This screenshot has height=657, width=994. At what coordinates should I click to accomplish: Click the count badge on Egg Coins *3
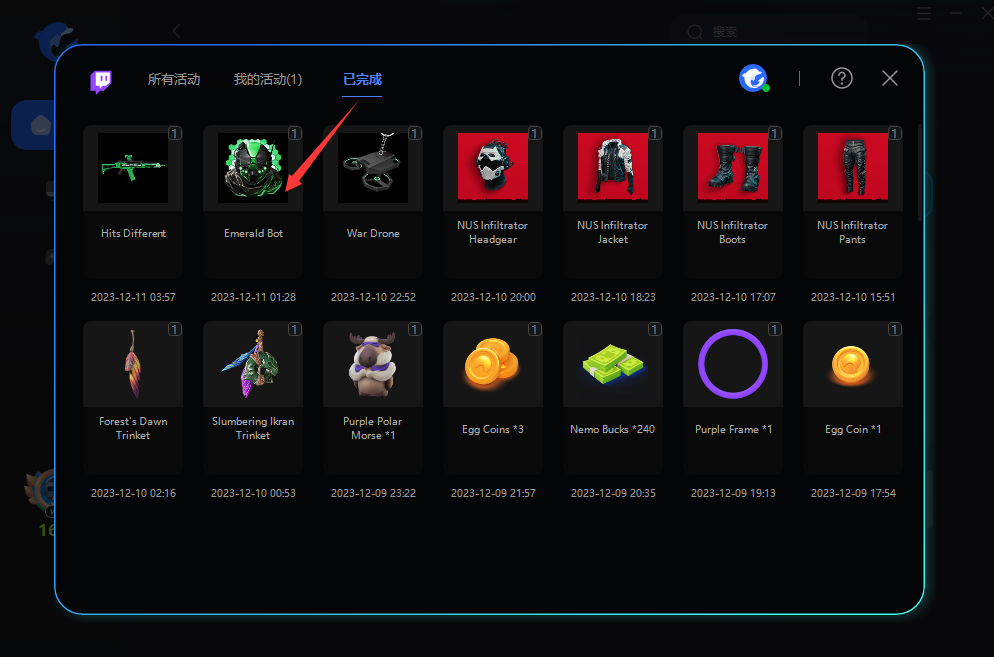tap(535, 329)
